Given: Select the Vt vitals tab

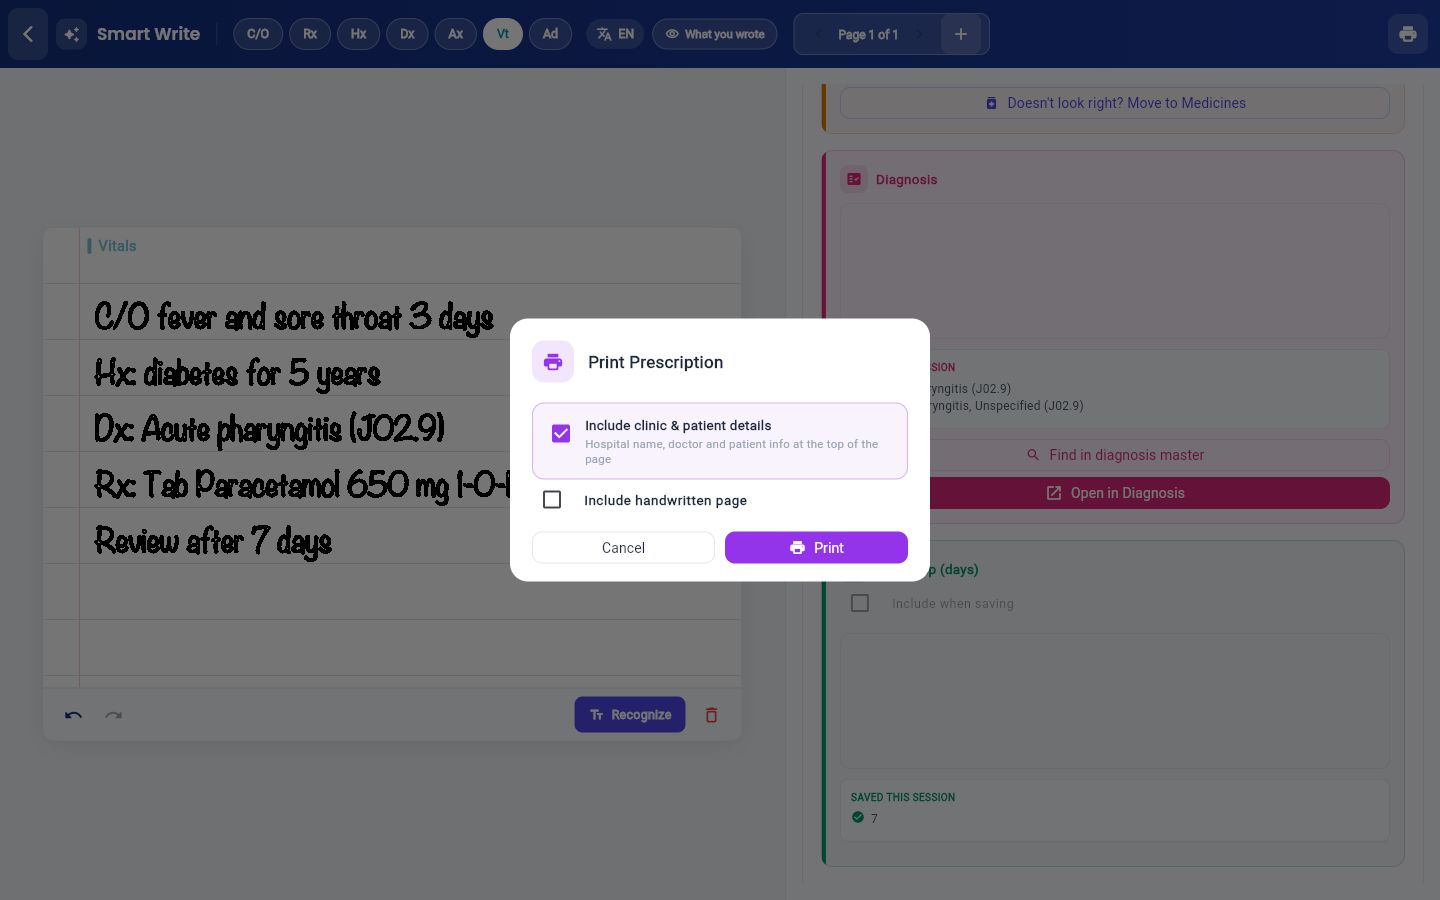Looking at the screenshot, I should click(x=503, y=34).
